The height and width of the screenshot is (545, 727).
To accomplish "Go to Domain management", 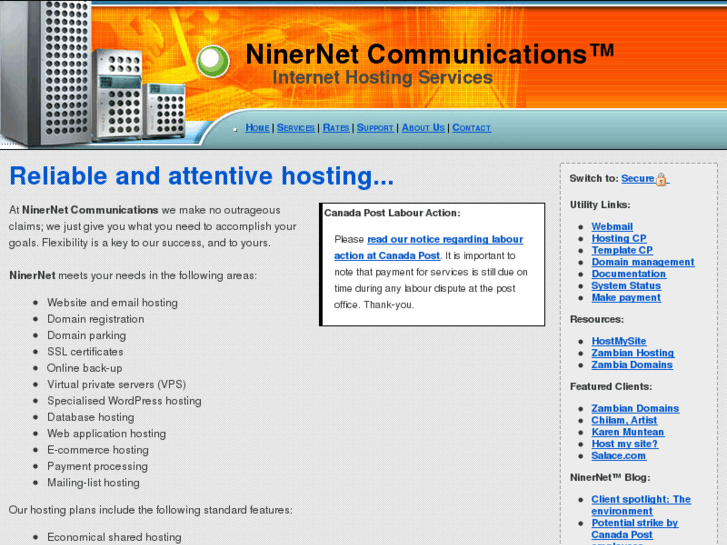I will coord(643,262).
